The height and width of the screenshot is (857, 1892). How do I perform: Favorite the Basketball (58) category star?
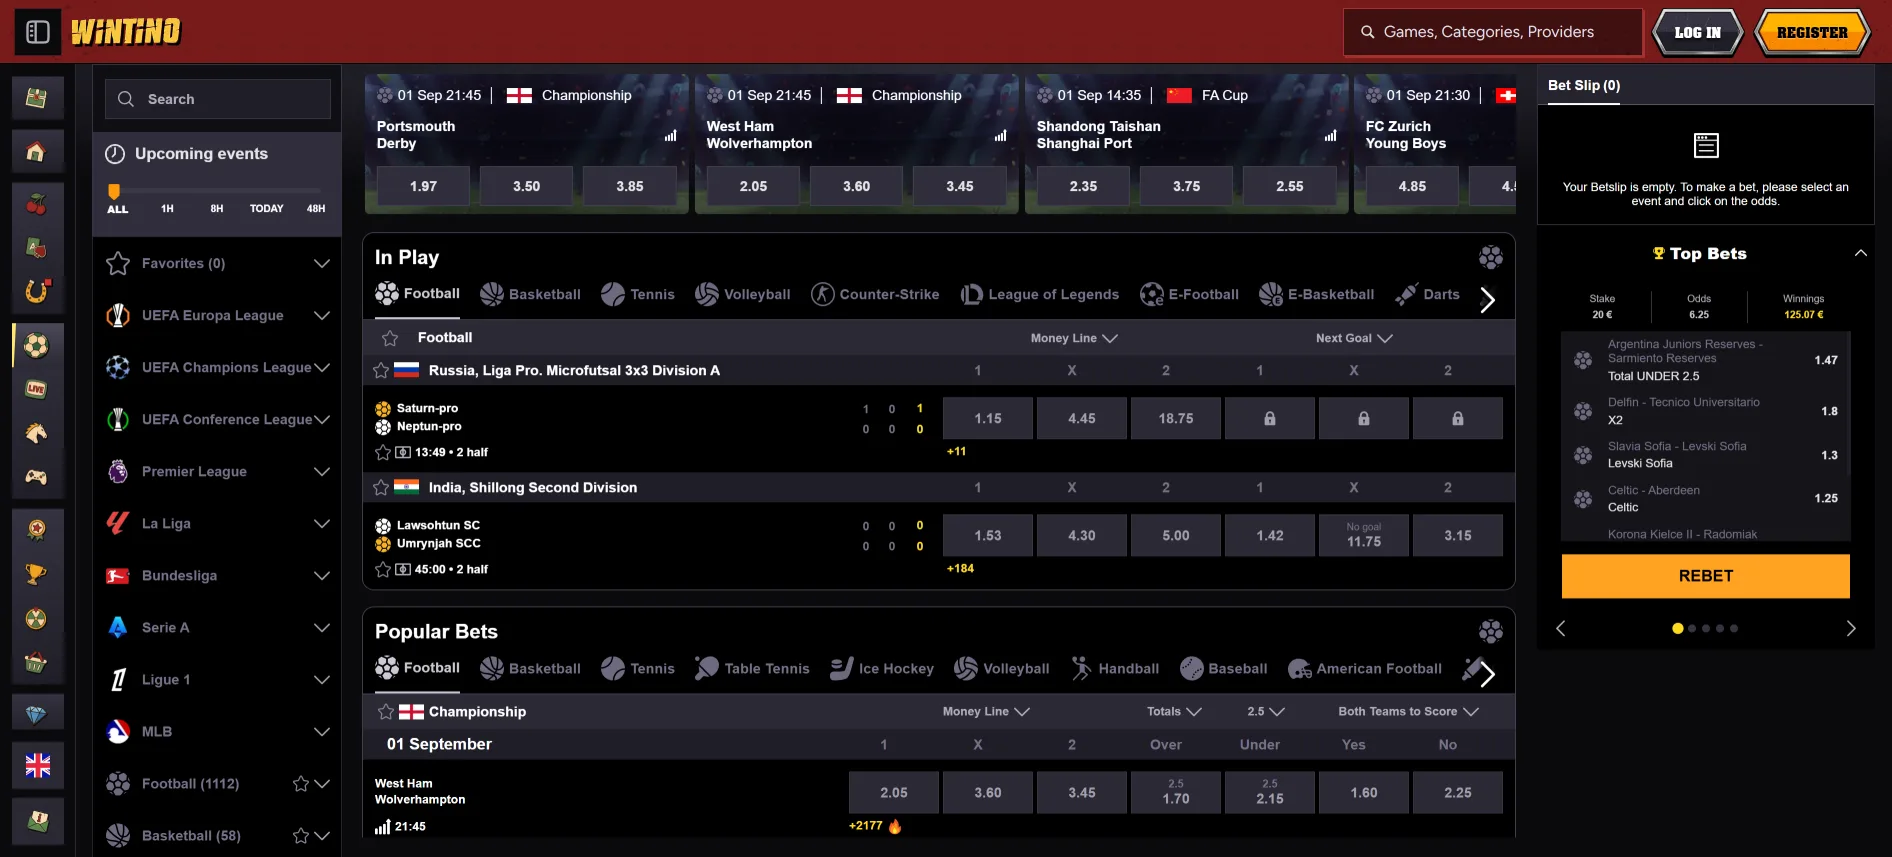click(300, 836)
